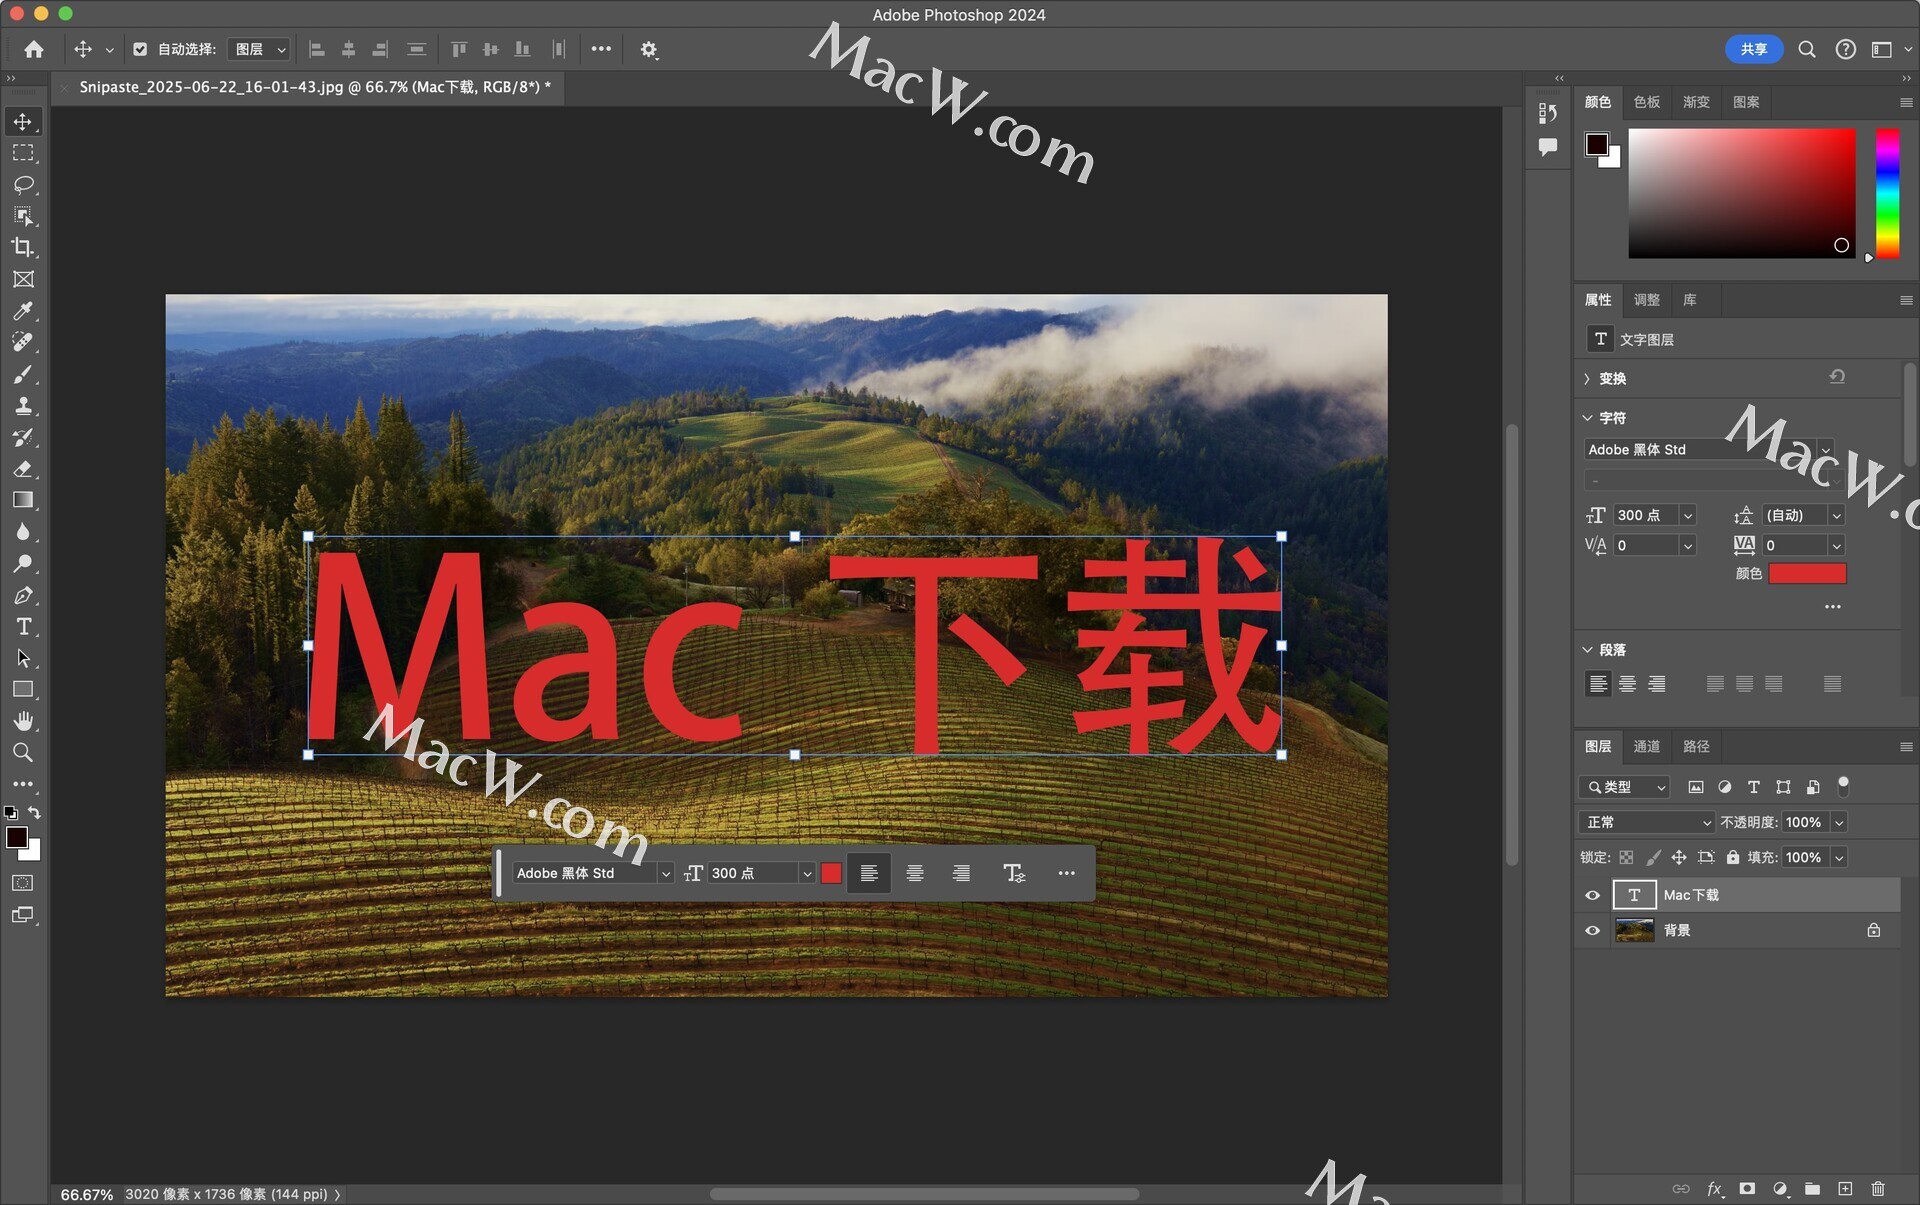Select the Brush tool
1920x1205 pixels.
coord(23,374)
